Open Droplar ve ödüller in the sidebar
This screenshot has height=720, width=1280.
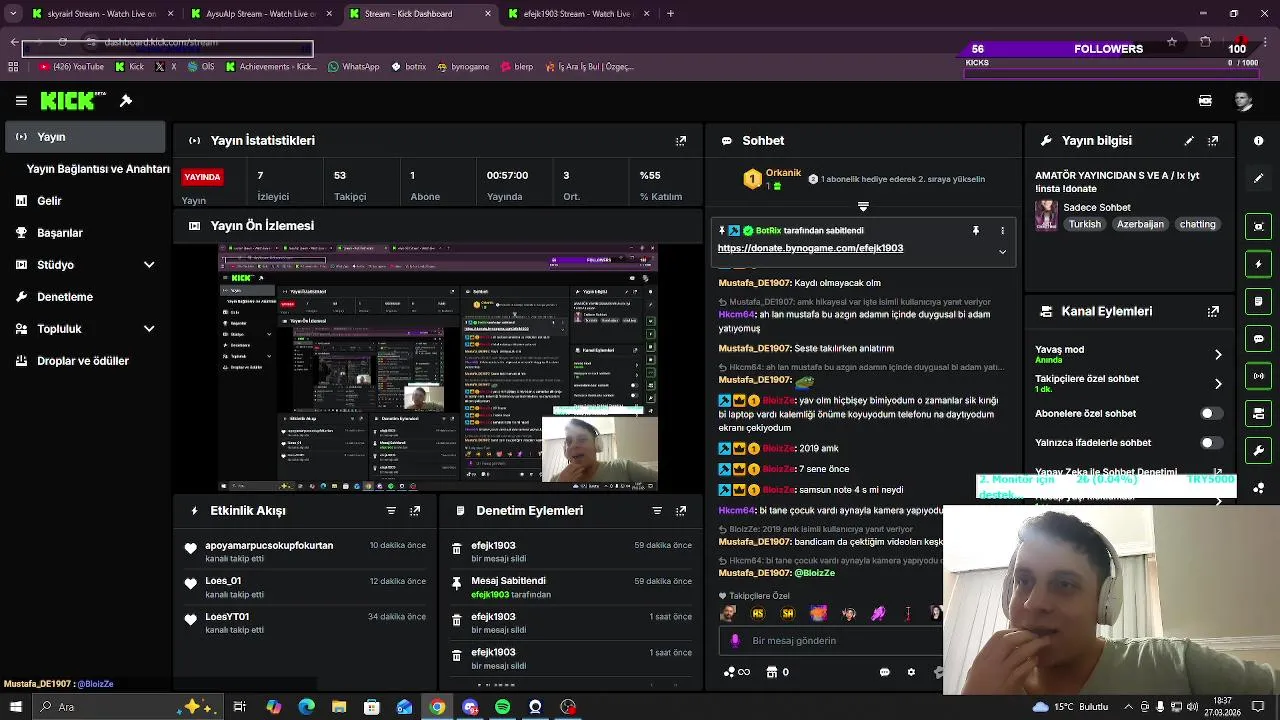(x=85, y=361)
